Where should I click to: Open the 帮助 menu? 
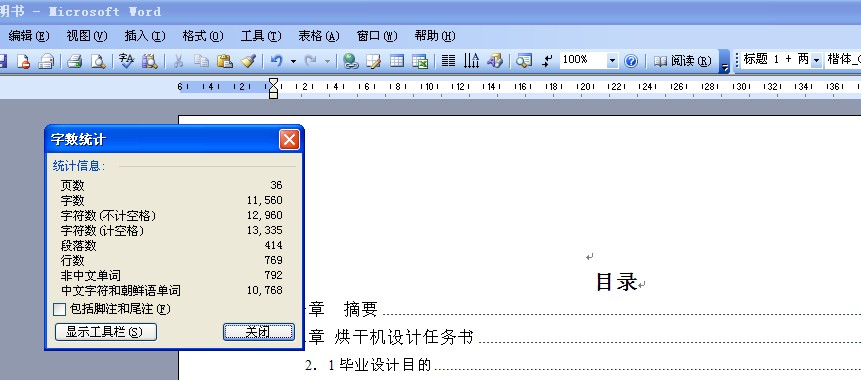coord(435,36)
